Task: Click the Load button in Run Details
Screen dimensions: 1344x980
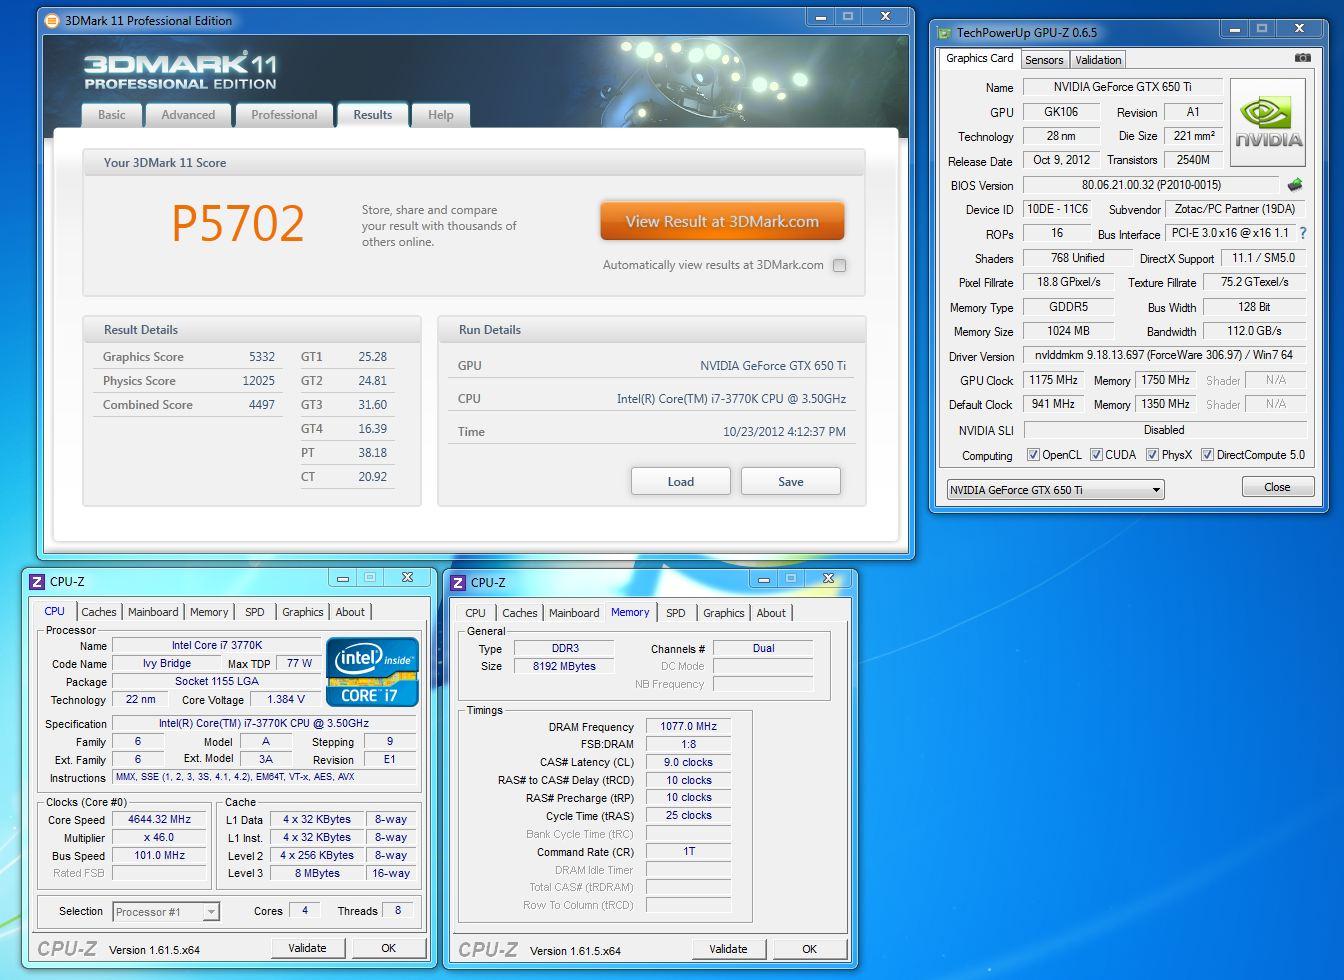Action: [x=681, y=481]
